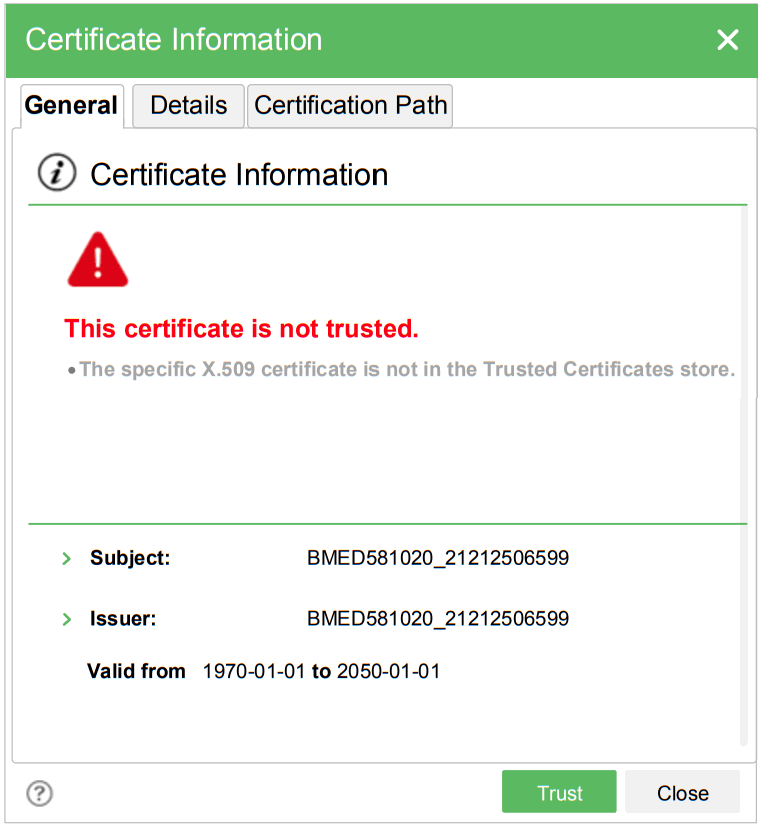This screenshot has height=825, width=760.
Task: Select the General tab
Action: coord(71,105)
